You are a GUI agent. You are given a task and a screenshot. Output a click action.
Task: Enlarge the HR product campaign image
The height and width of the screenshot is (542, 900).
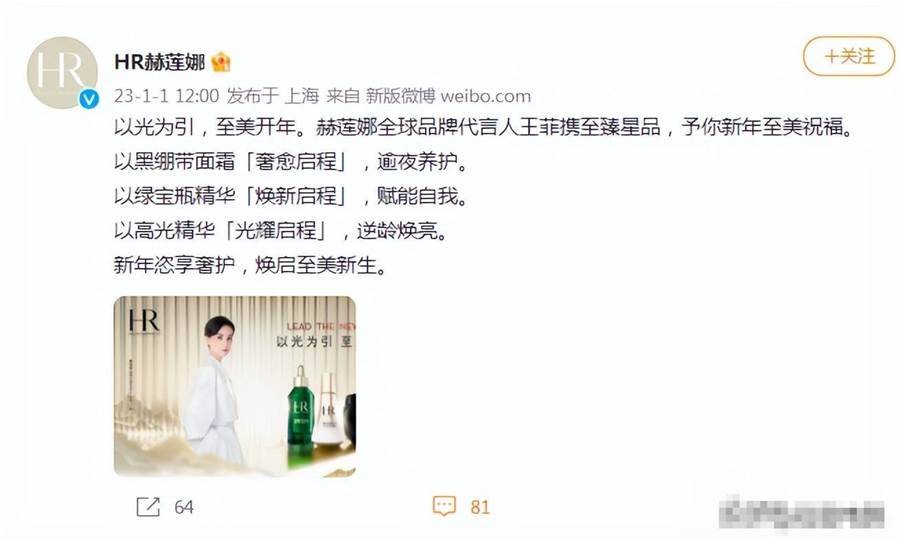point(235,386)
